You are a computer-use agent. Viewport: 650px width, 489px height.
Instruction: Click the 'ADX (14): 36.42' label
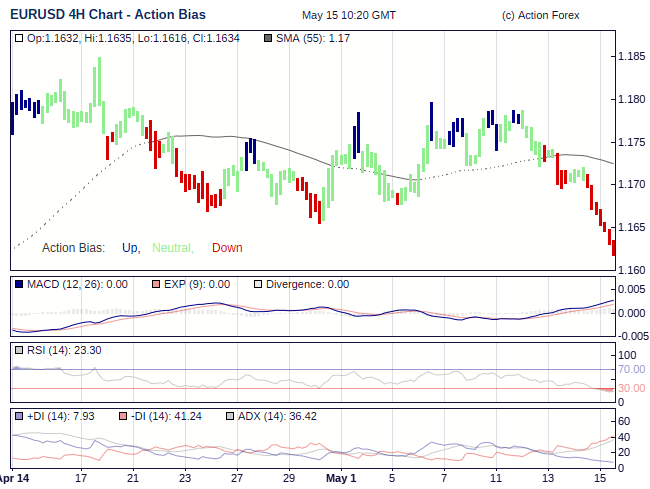point(277,416)
